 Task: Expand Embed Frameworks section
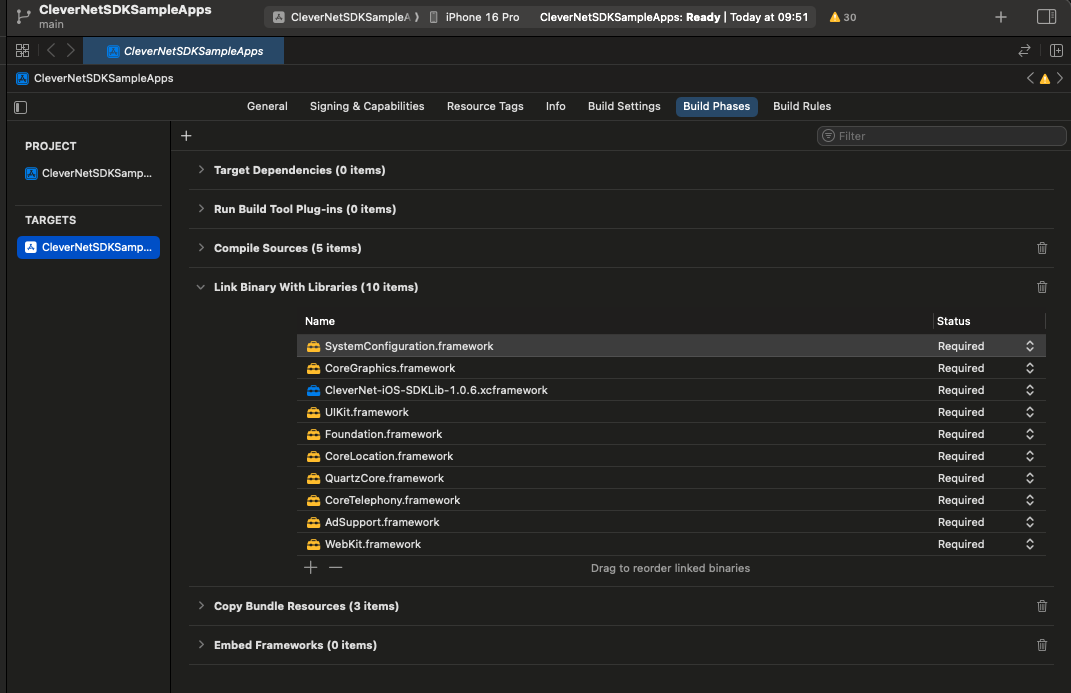coord(201,644)
